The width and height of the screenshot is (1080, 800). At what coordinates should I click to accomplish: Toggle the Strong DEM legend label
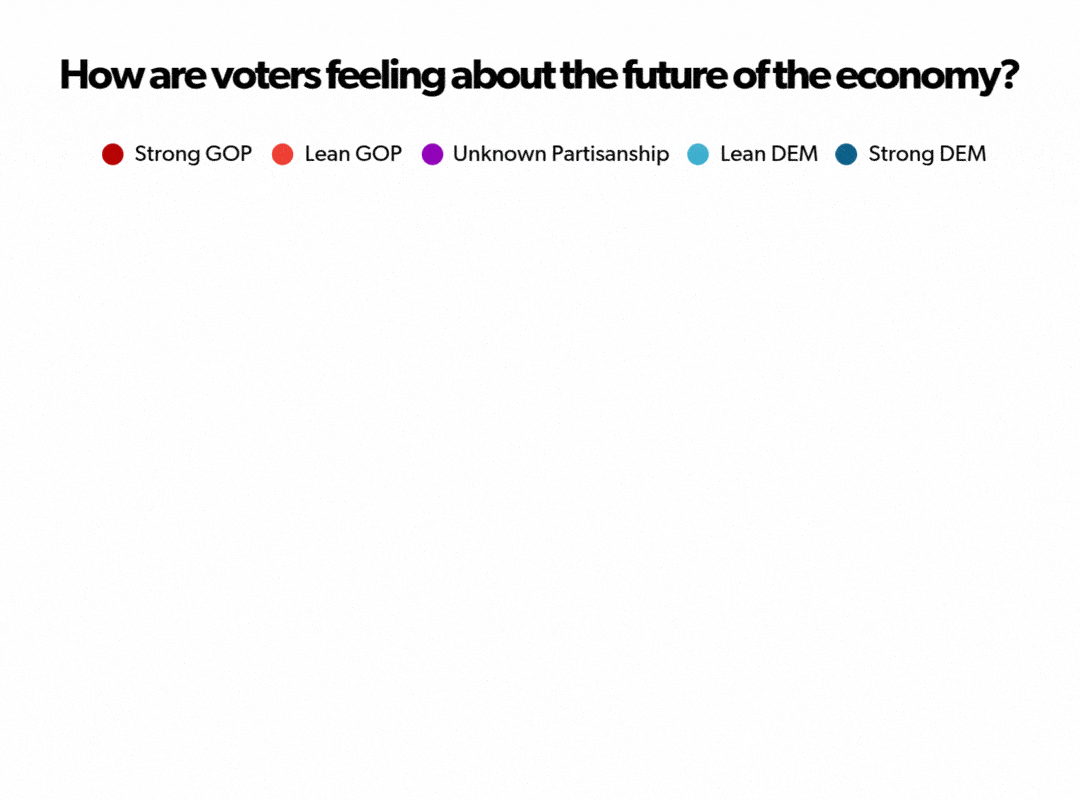pos(927,154)
